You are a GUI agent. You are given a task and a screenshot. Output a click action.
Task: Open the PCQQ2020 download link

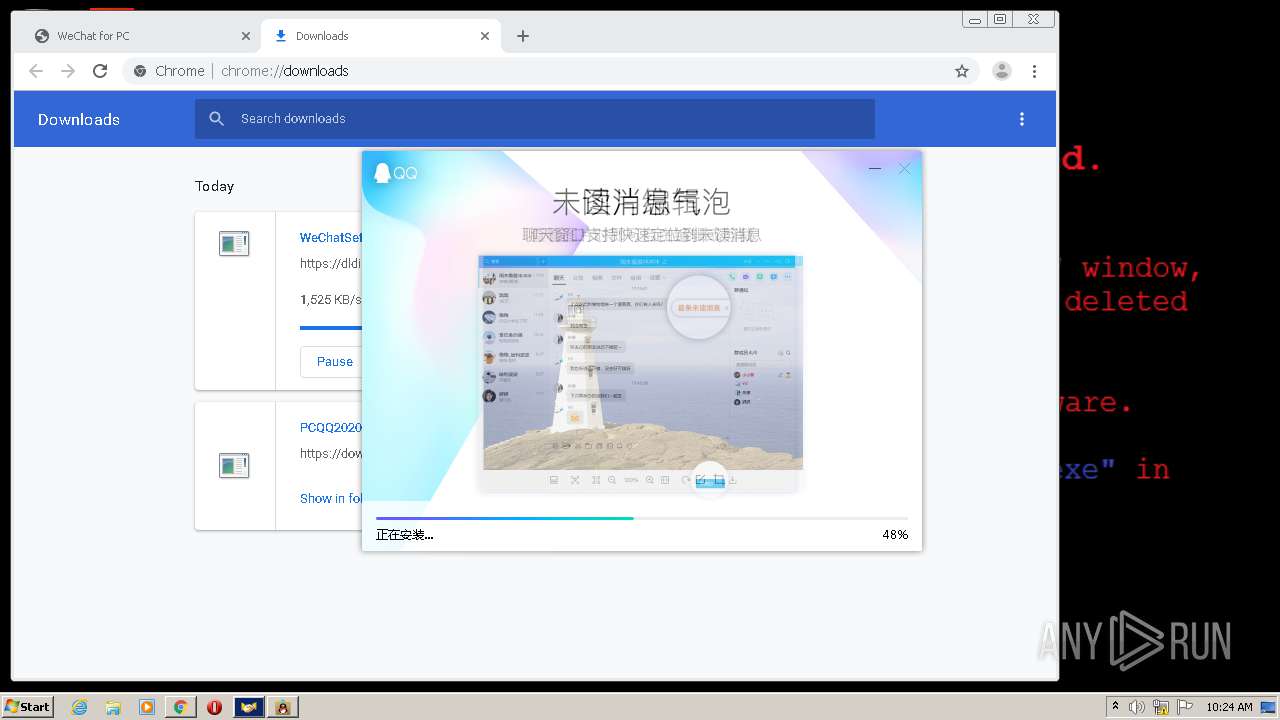pos(331,428)
